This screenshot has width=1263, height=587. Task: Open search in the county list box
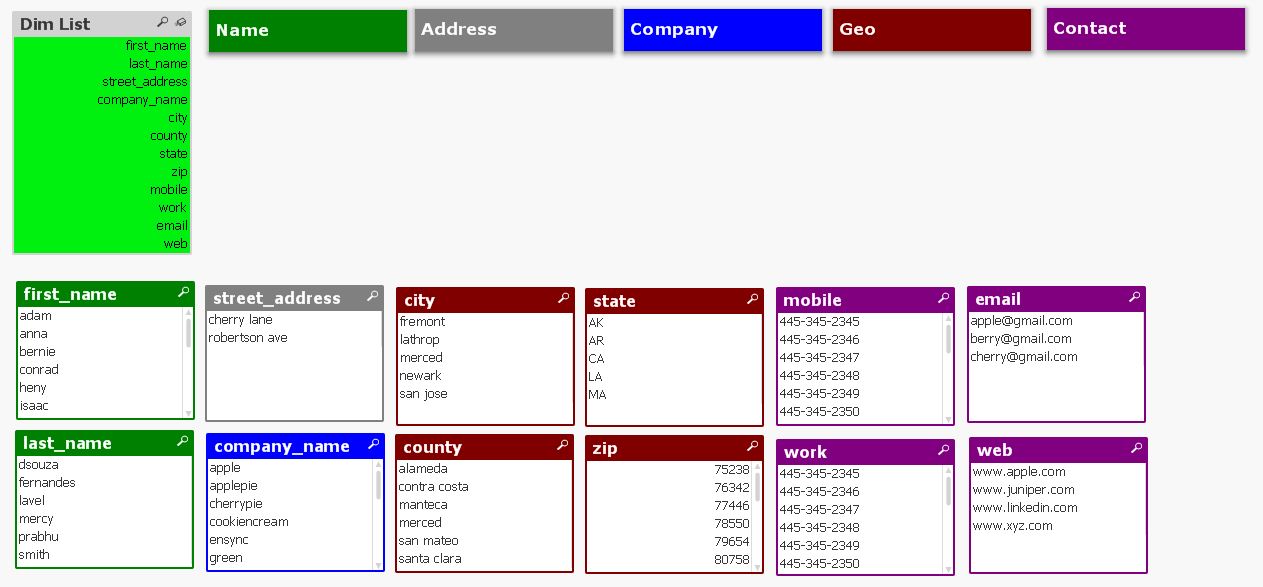pyautogui.click(x=561, y=447)
